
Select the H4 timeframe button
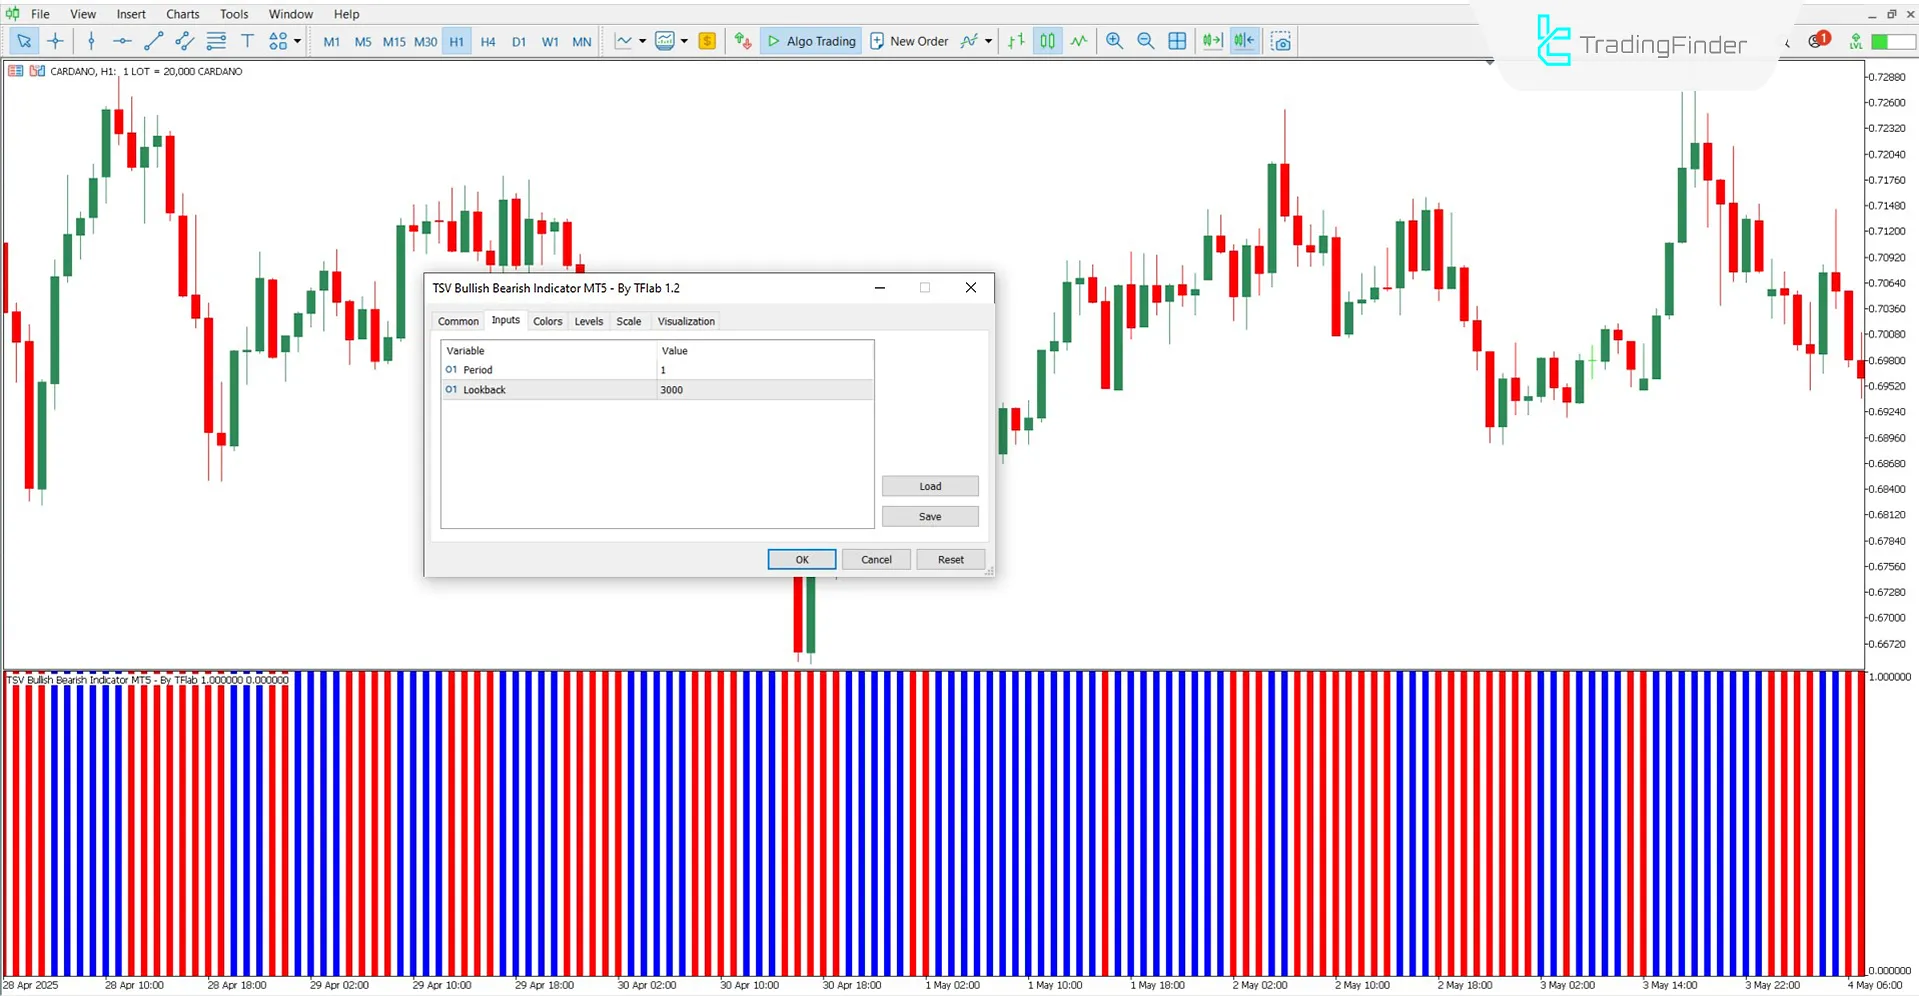click(488, 41)
